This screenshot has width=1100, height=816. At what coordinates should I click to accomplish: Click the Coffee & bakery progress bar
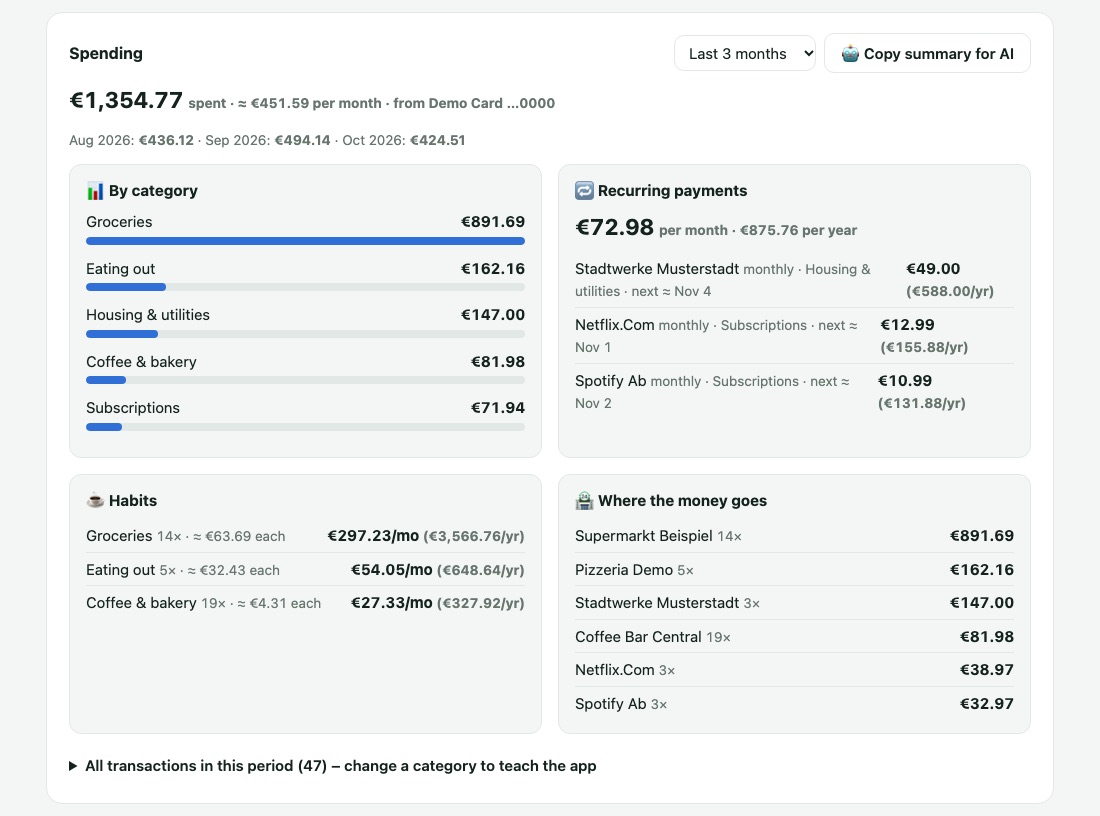[x=305, y=380]
